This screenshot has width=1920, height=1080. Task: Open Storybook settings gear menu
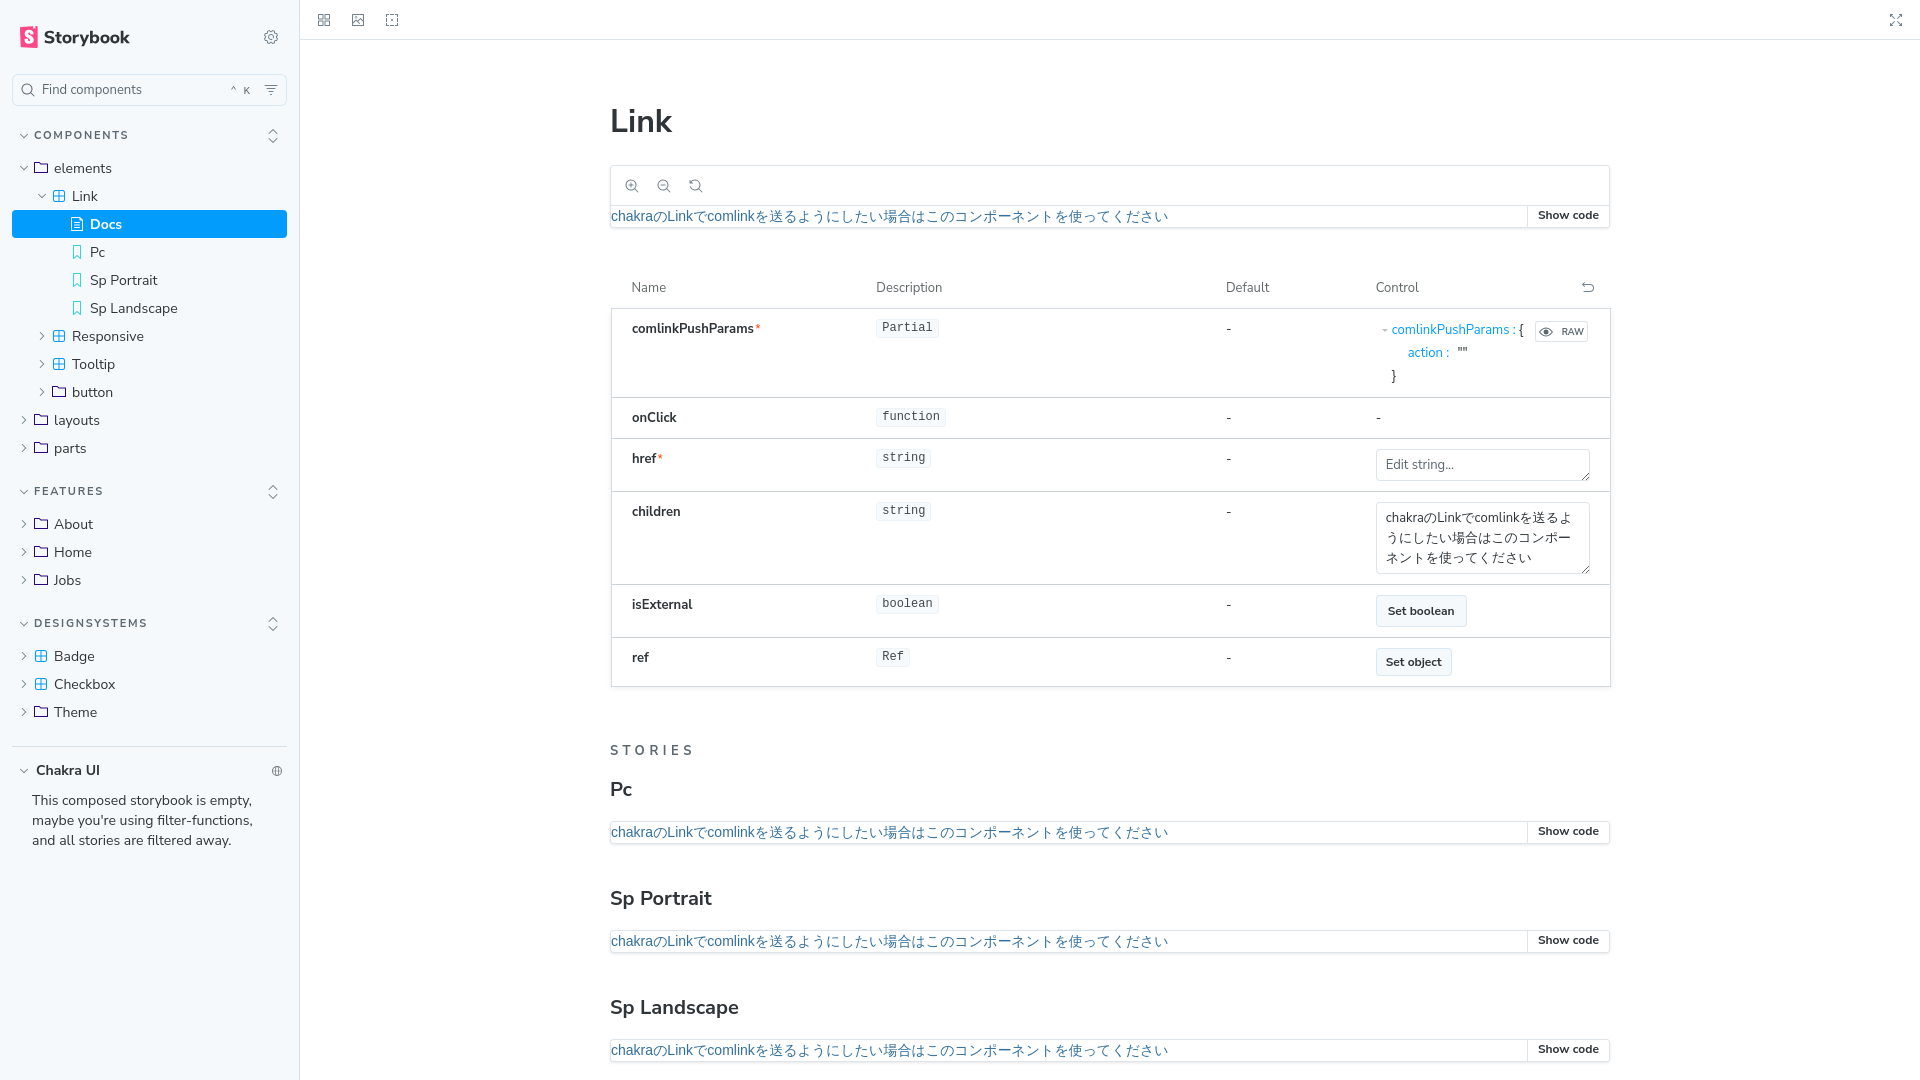(271, 37)
